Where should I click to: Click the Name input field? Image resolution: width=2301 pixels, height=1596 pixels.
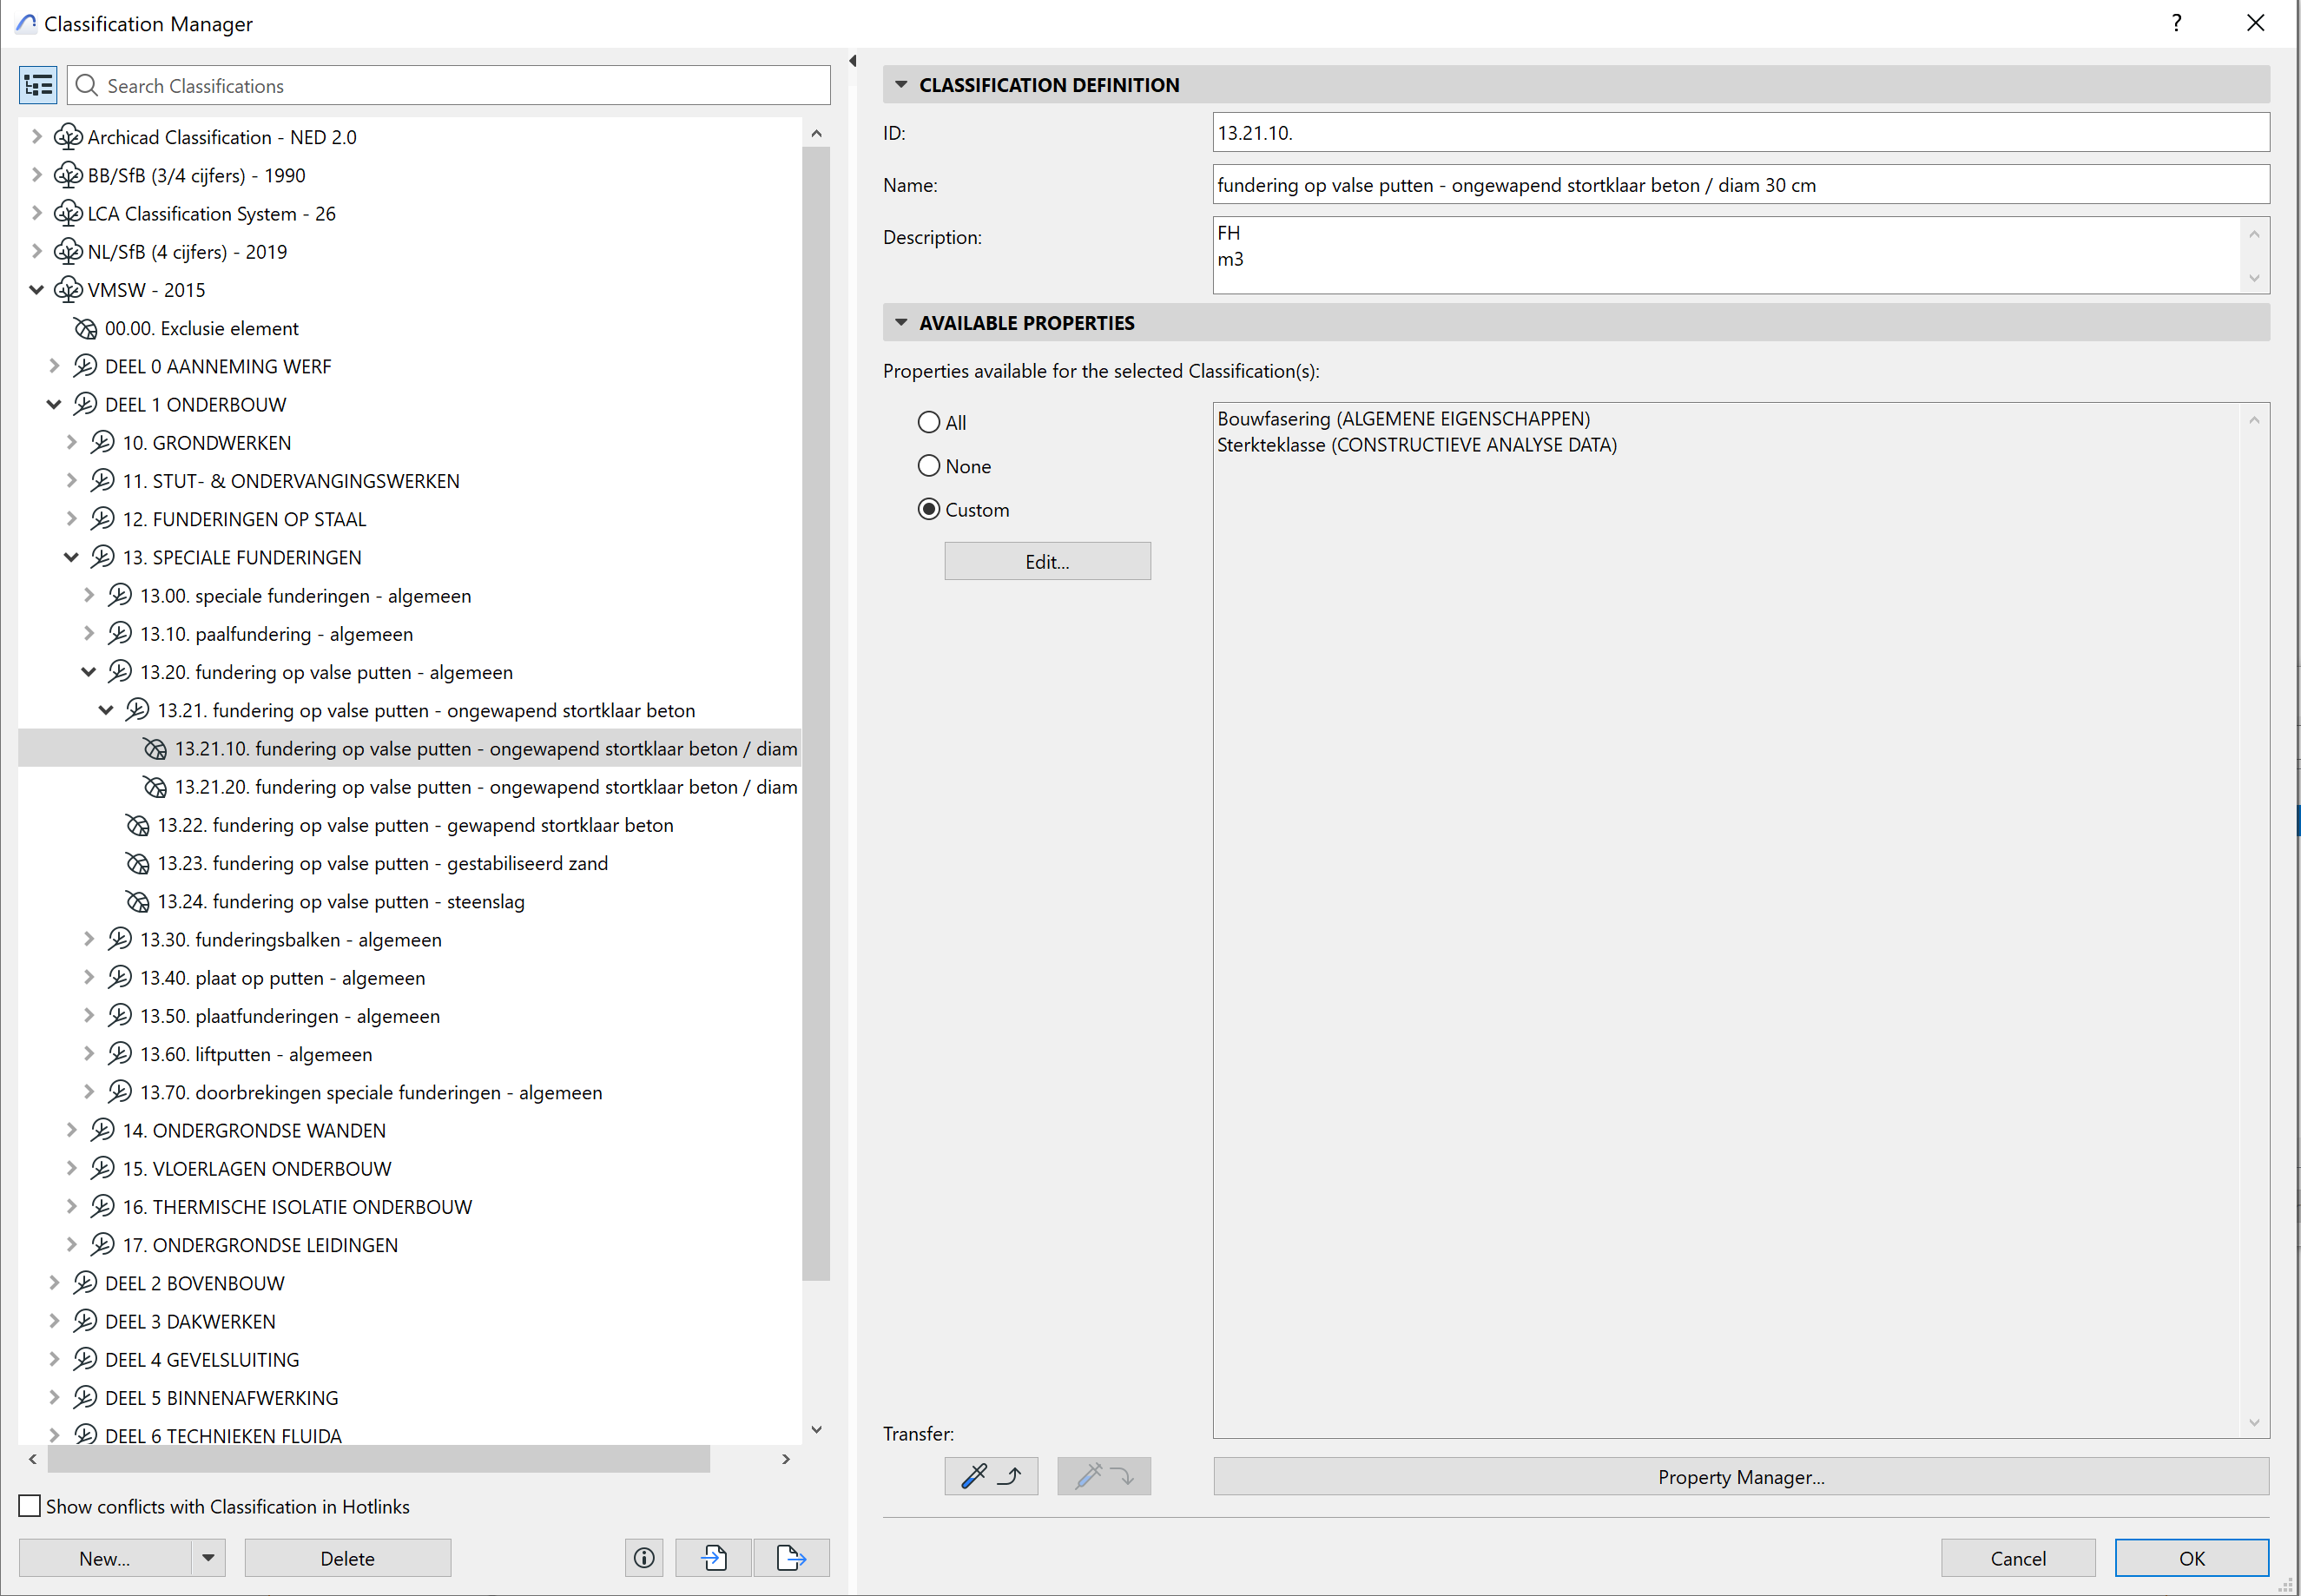[1741, 184]
